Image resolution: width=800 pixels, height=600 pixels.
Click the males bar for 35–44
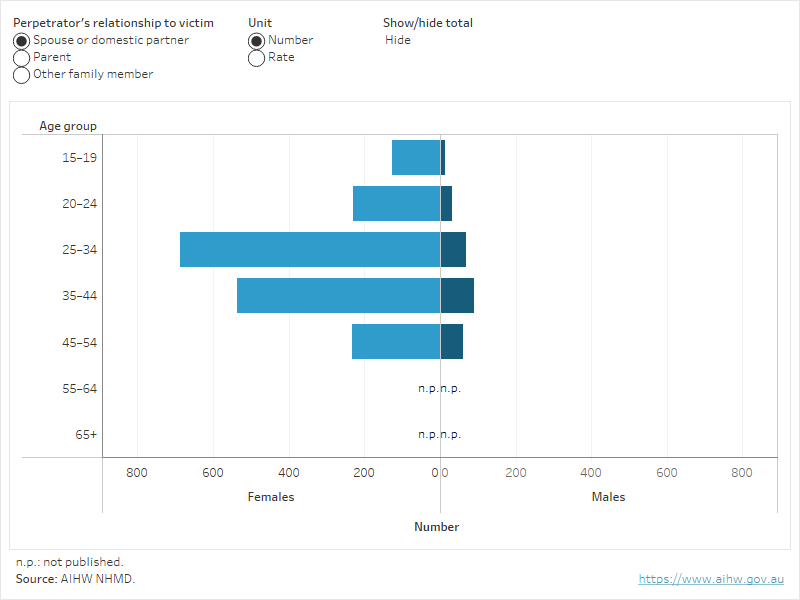[x=457, y=296]
